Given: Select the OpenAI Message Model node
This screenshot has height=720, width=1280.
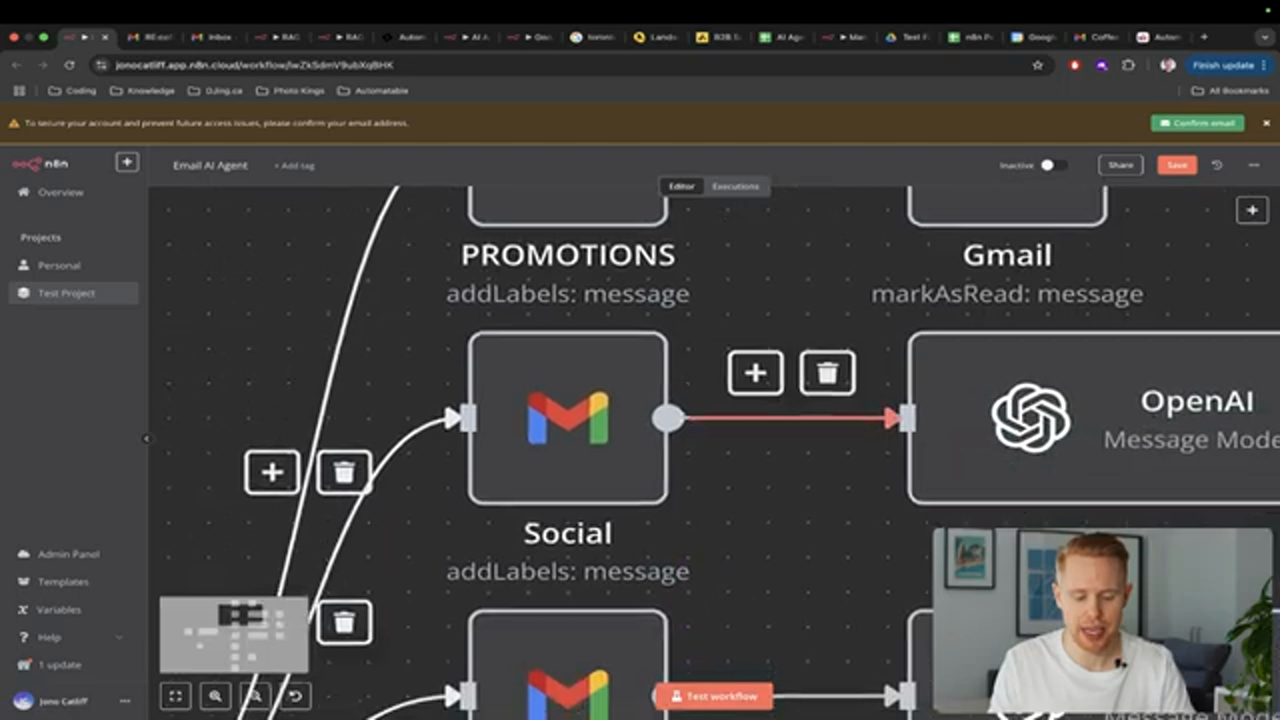Looking at the screenshot, I should (1094, 418).
